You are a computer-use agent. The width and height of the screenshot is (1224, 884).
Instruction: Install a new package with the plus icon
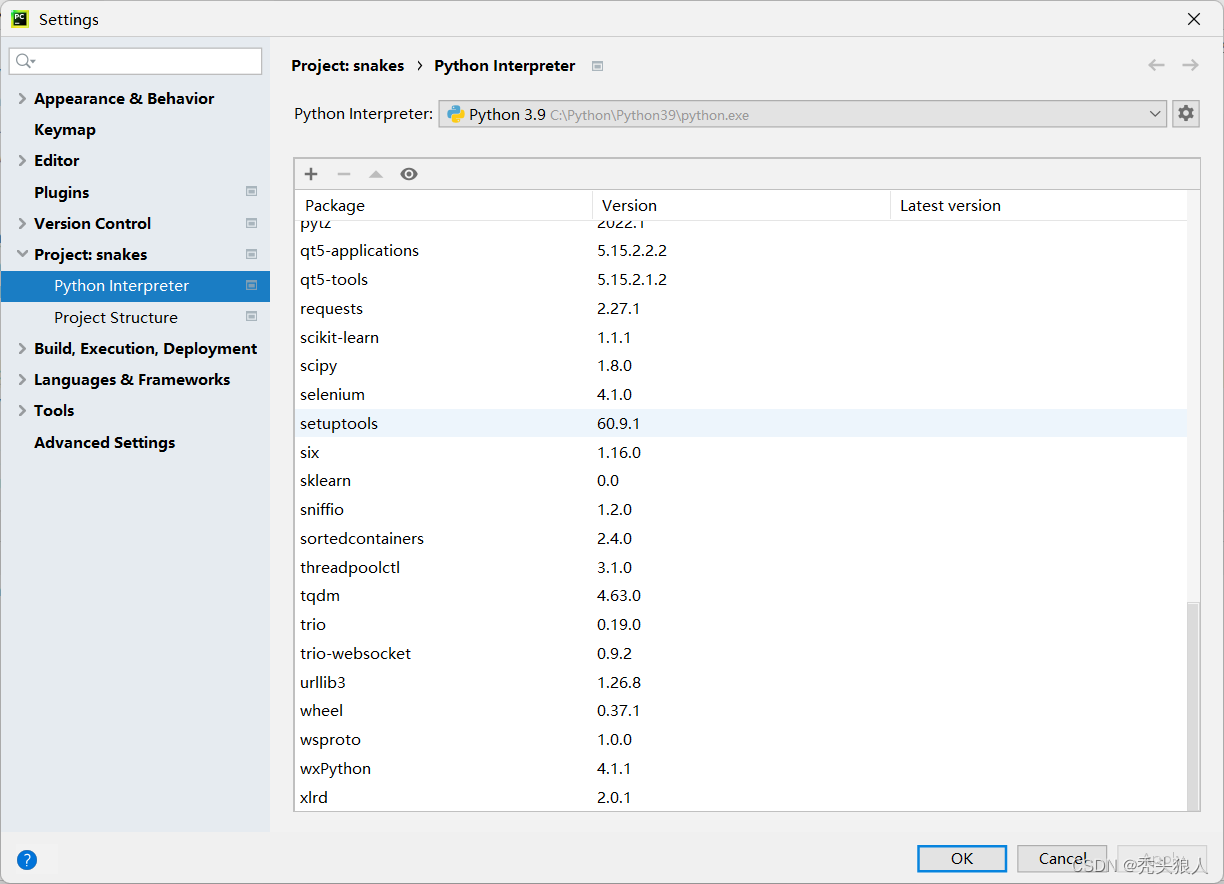pyautogui.click(x=310, y=173)
